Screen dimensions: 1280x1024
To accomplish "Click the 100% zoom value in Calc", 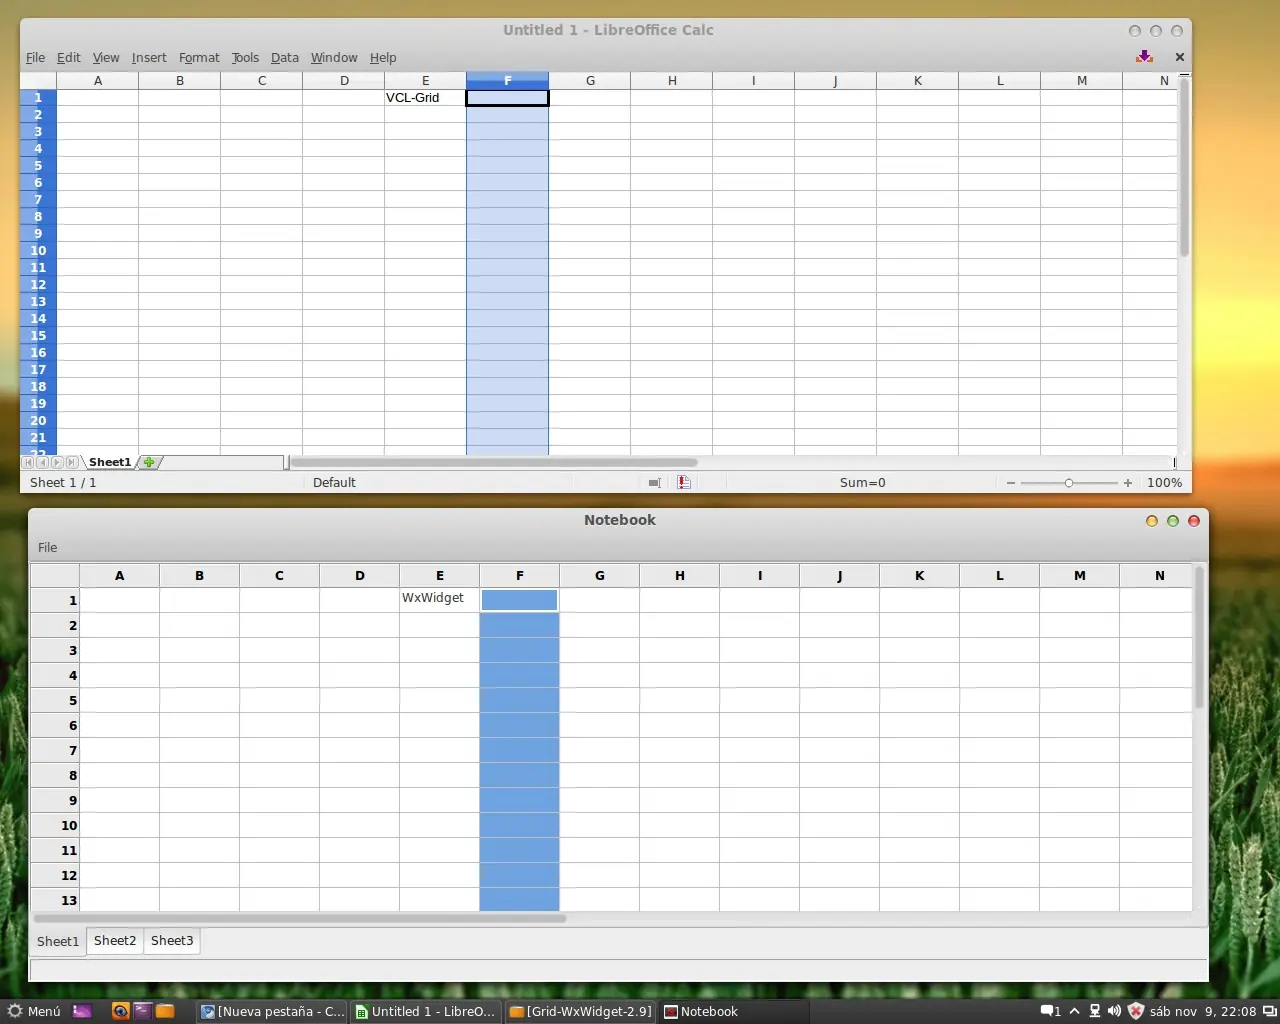I will (1164, 483).
